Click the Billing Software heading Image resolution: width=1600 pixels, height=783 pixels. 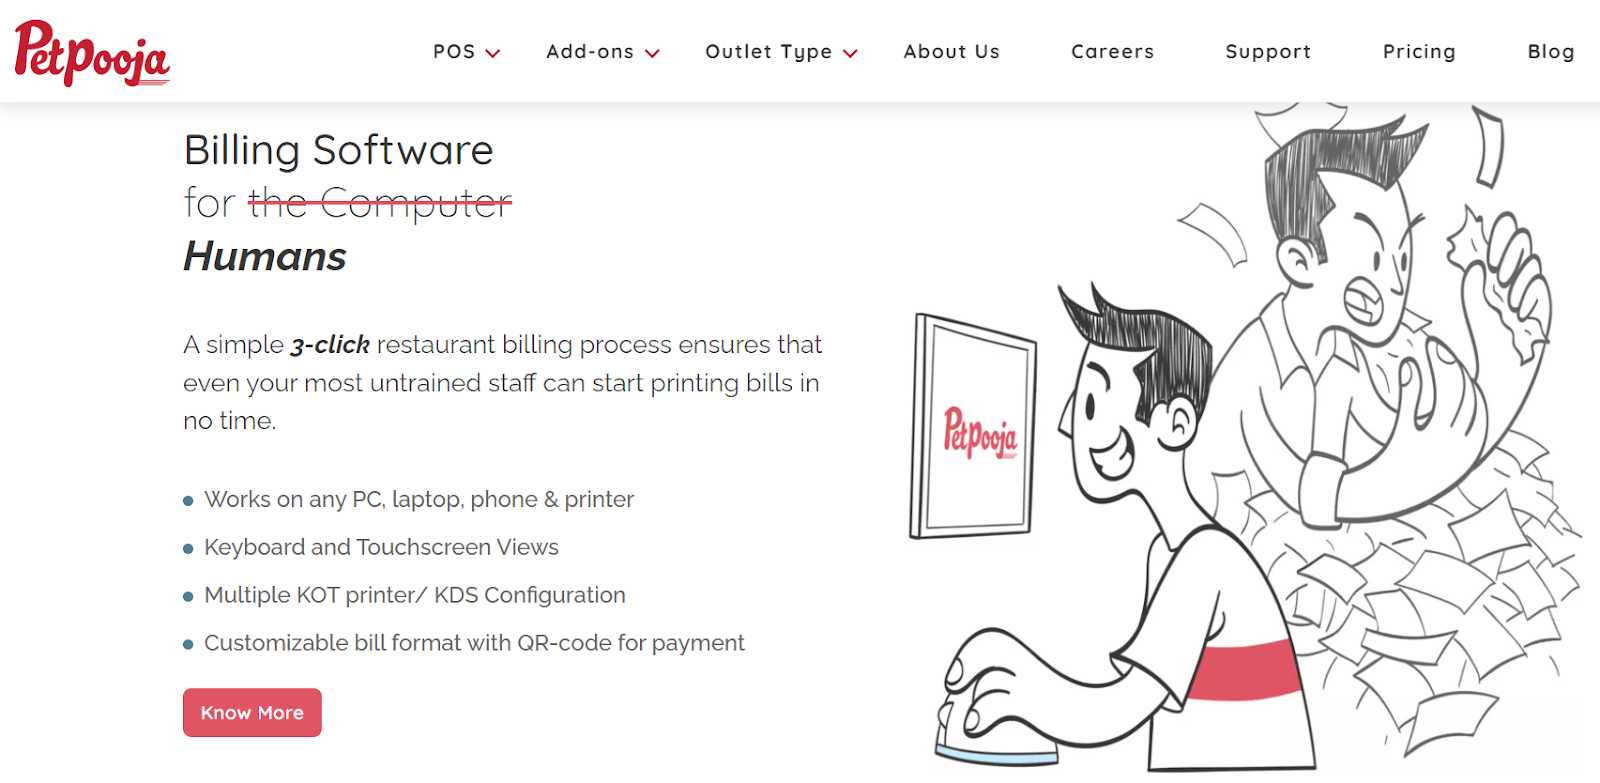[x=338, y=150]
